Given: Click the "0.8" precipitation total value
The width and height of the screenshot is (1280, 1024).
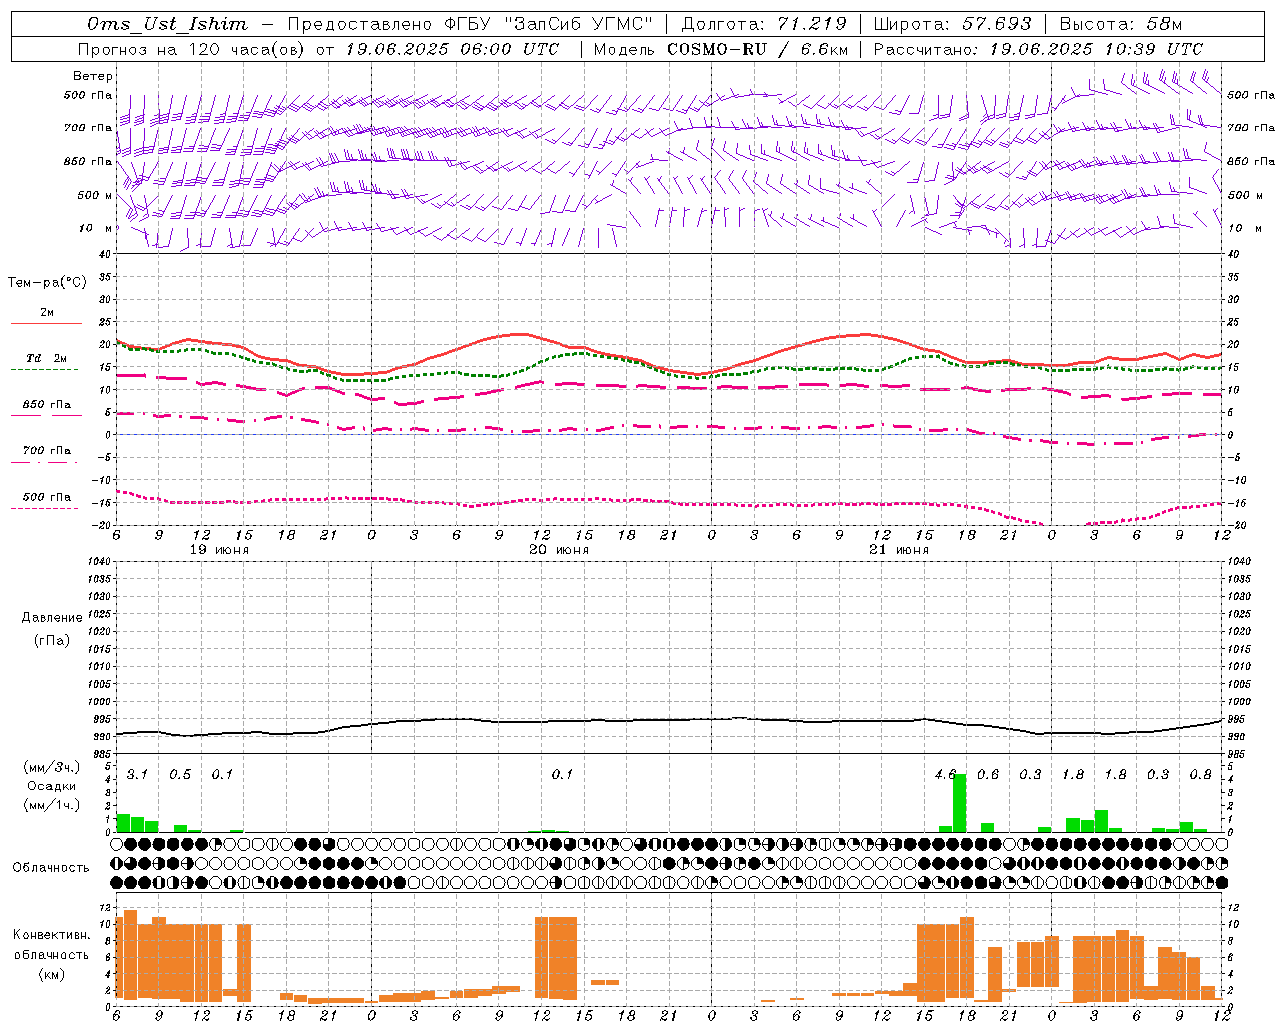Looking at the screenshot, I should 1201,774.
